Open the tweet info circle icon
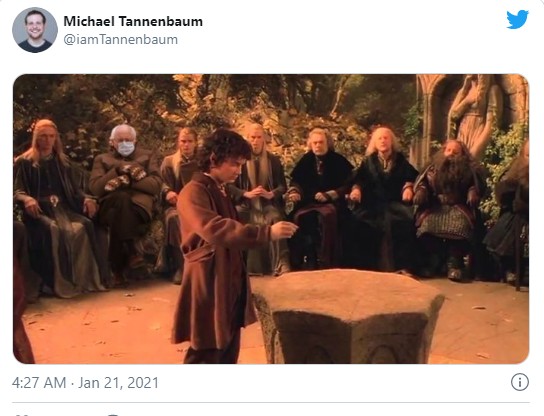Viewport: 544px width, 416px height. (520, 382)
